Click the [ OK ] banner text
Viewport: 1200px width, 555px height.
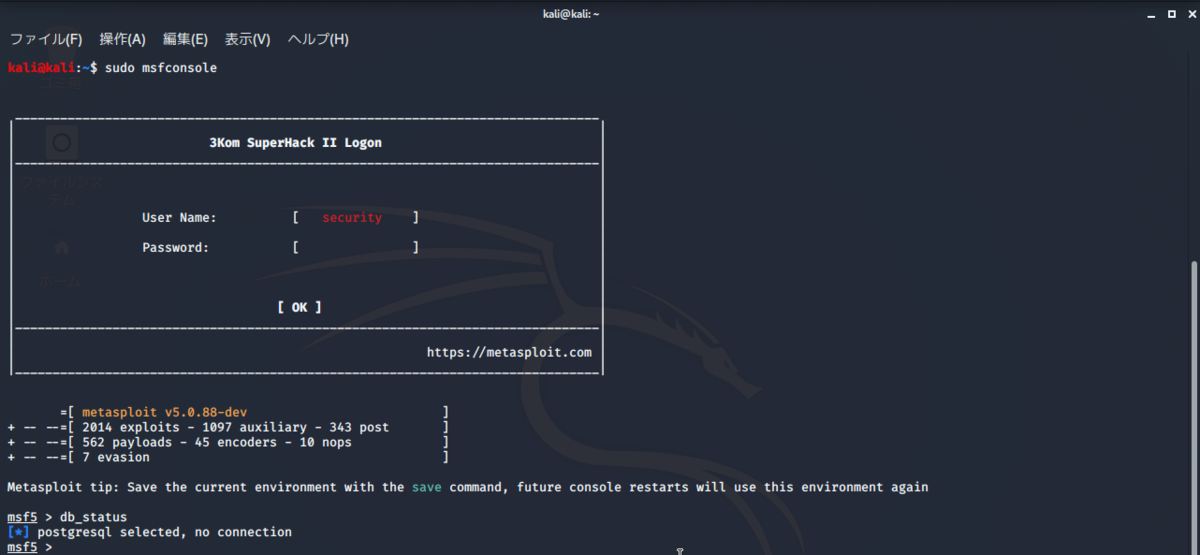(x=299, y=307)
